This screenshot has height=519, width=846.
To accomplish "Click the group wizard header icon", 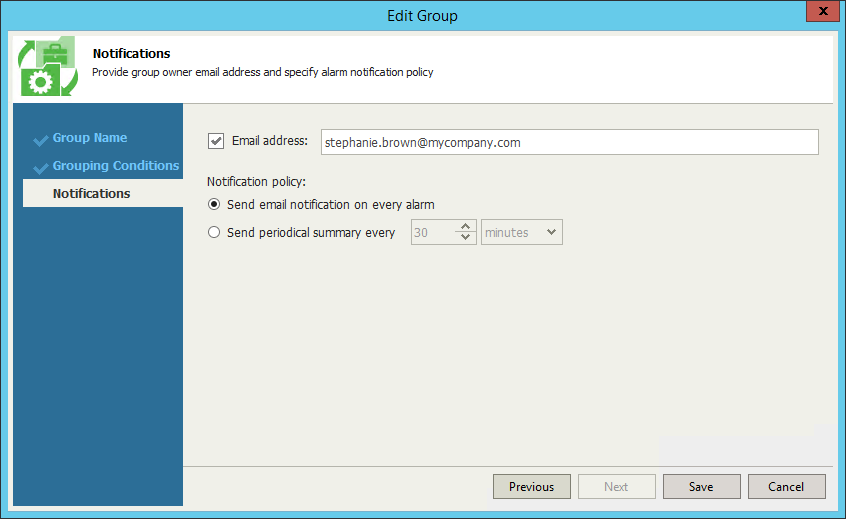I will click(x=47, y=66).
